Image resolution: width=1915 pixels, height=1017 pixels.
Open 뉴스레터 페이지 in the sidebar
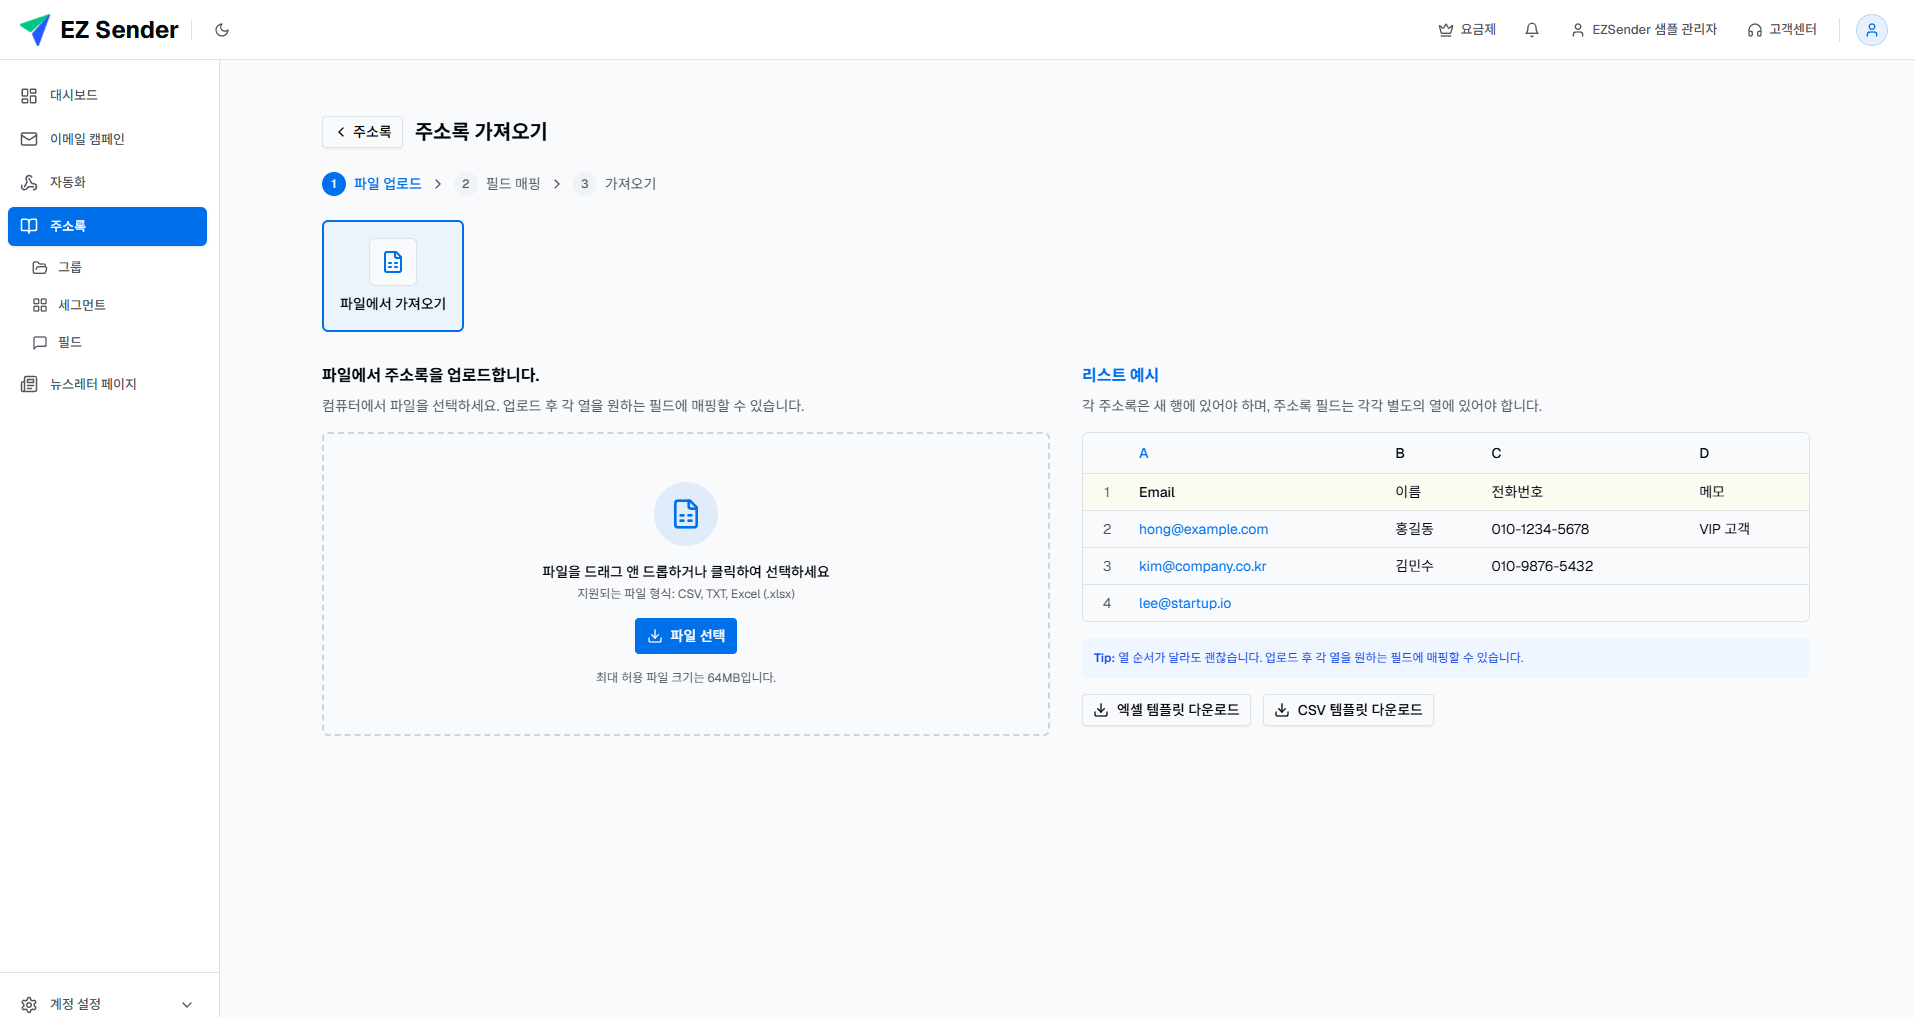[x=107, y=384]
